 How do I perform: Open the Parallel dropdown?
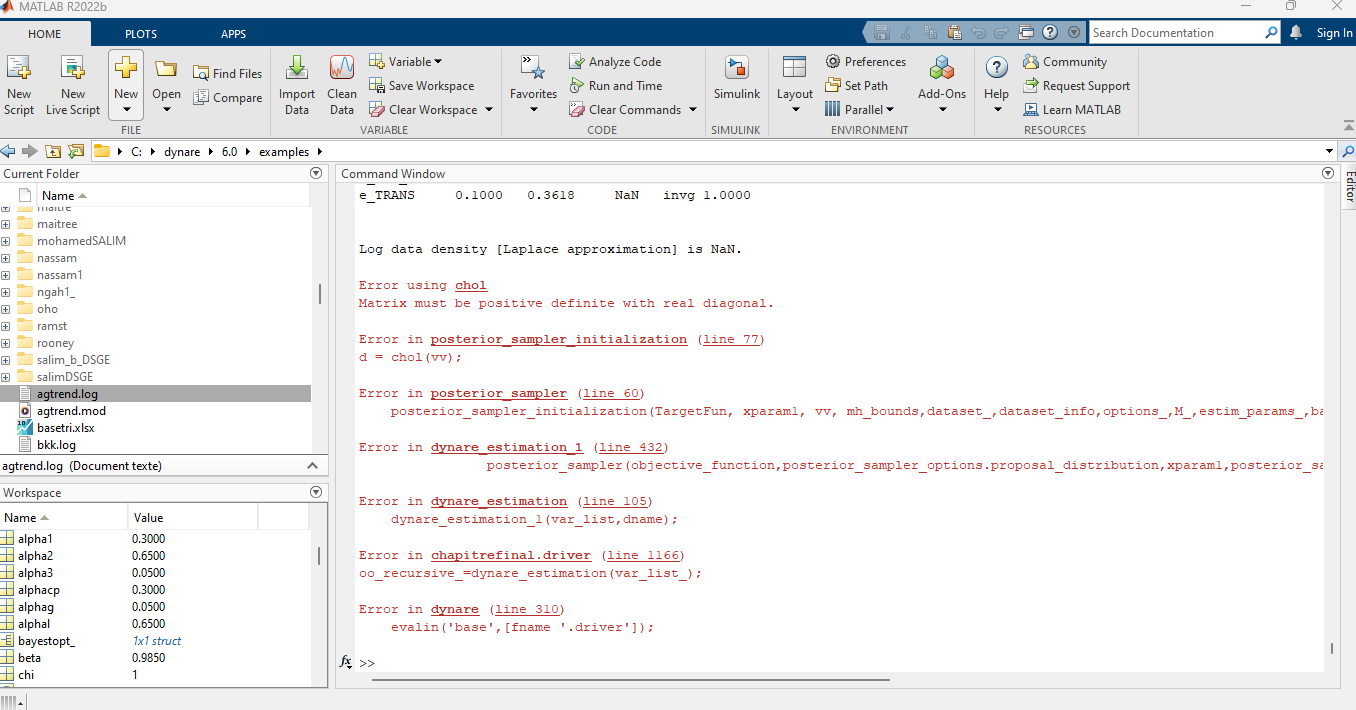(x=859, y=109)
